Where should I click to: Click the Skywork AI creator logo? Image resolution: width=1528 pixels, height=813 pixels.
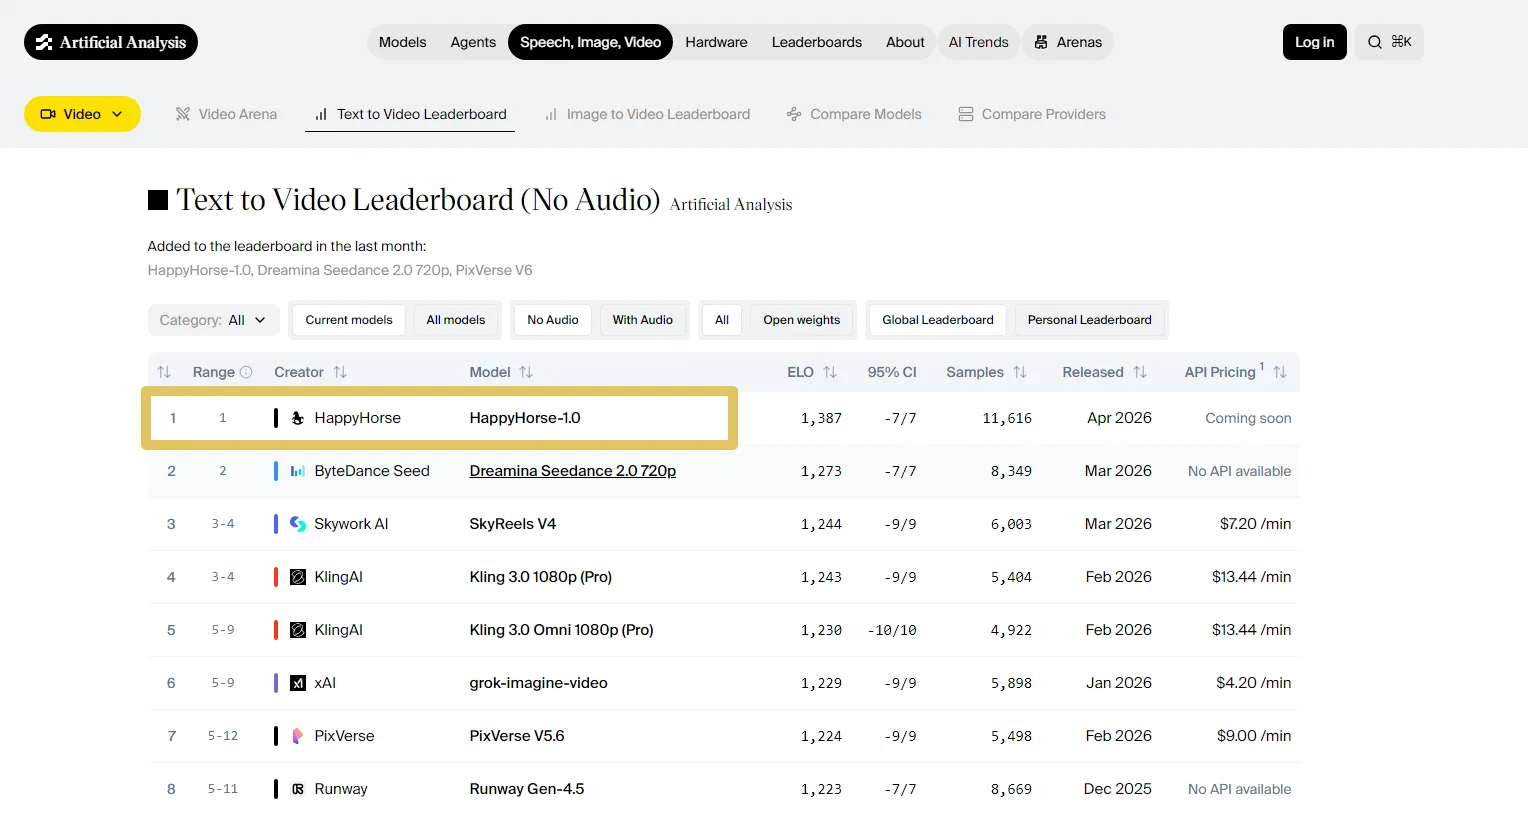coord(298,524)
